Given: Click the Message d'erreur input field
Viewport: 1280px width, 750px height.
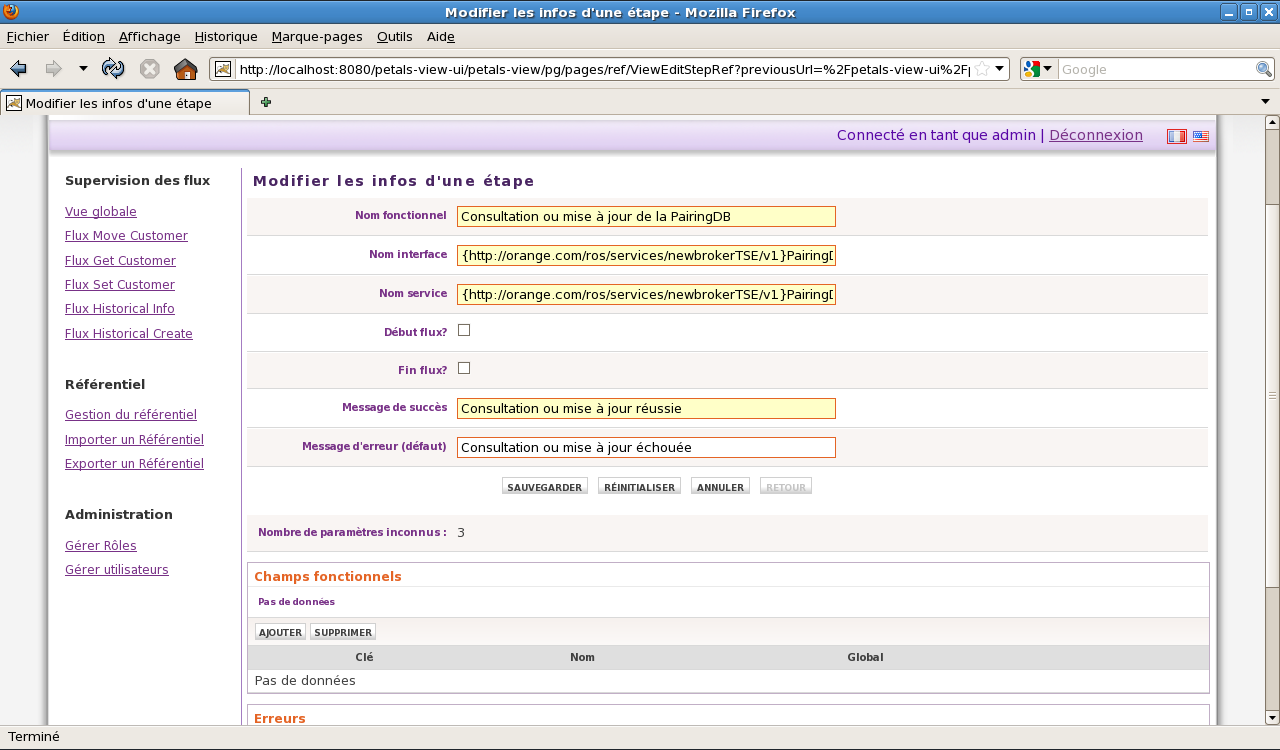Looking at the screenshot, I should [645, 448].
